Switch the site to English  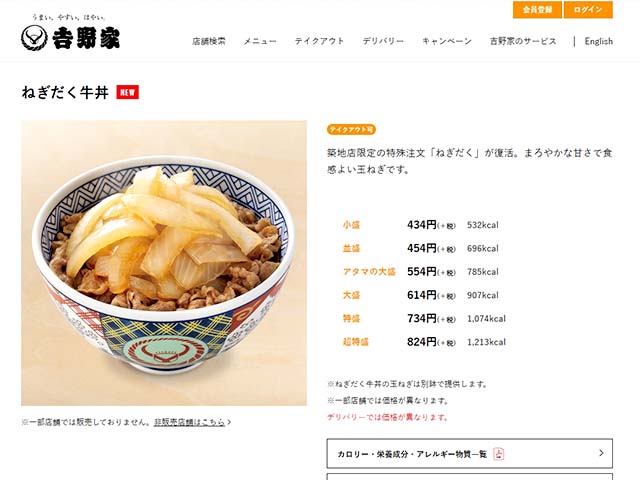pos(598,41)
